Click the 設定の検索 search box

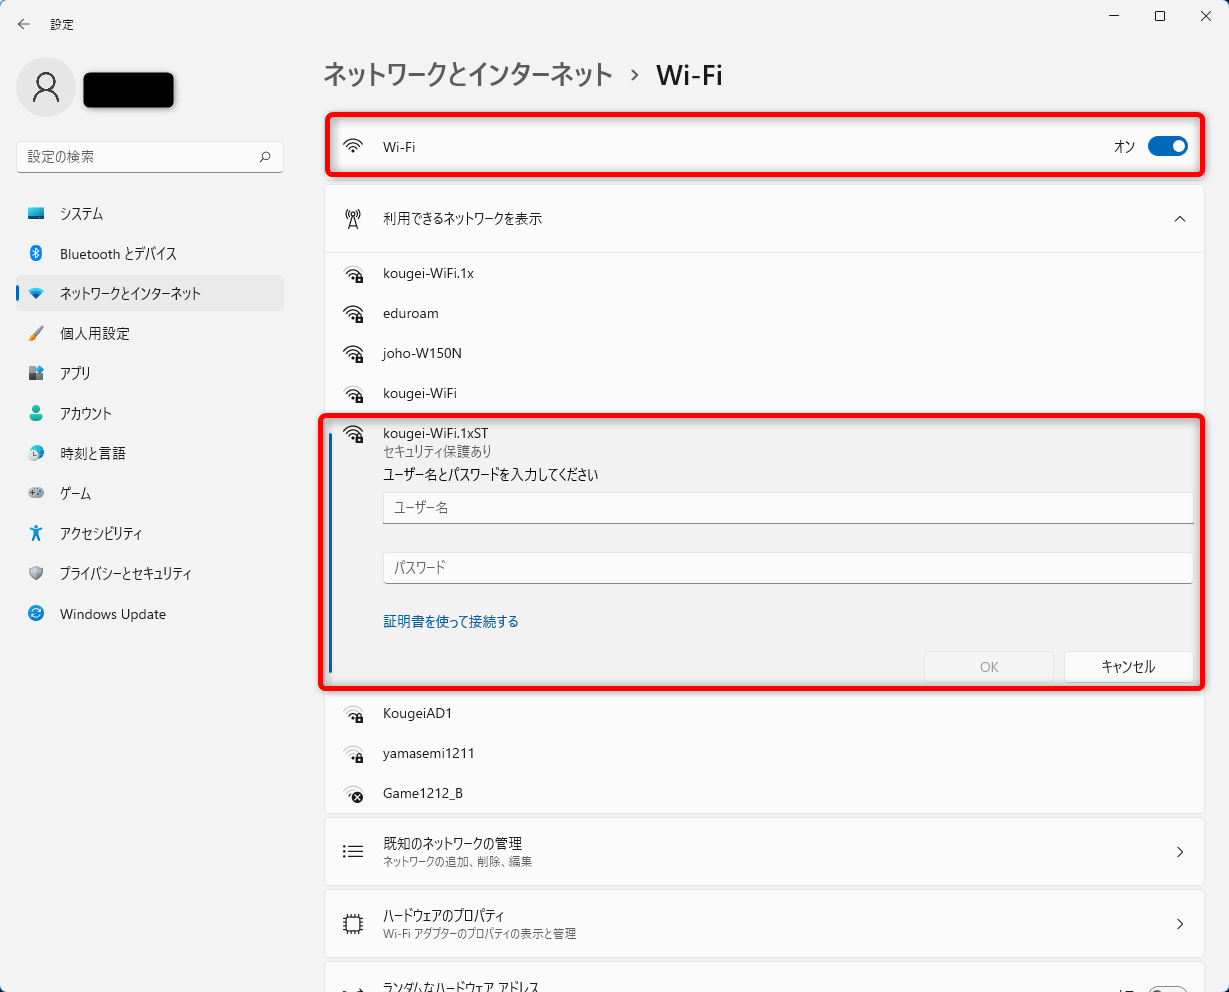point(150,157)
